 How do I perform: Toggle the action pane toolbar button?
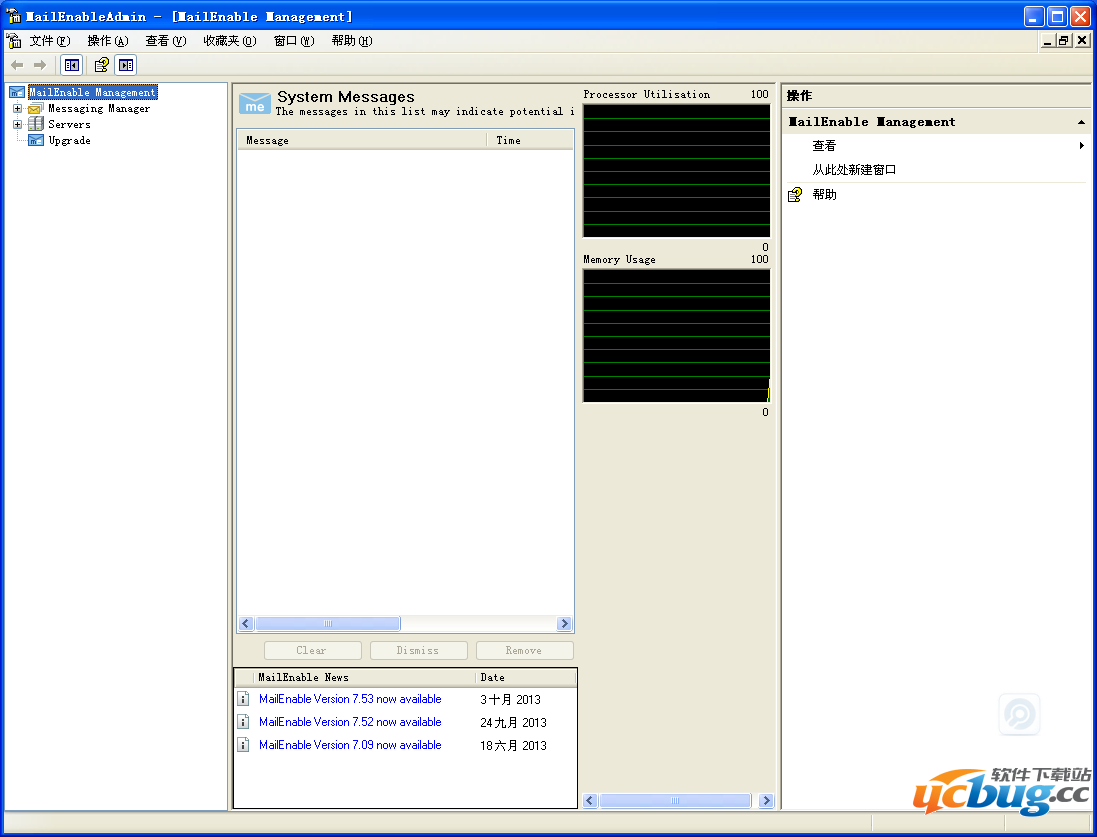125,65
